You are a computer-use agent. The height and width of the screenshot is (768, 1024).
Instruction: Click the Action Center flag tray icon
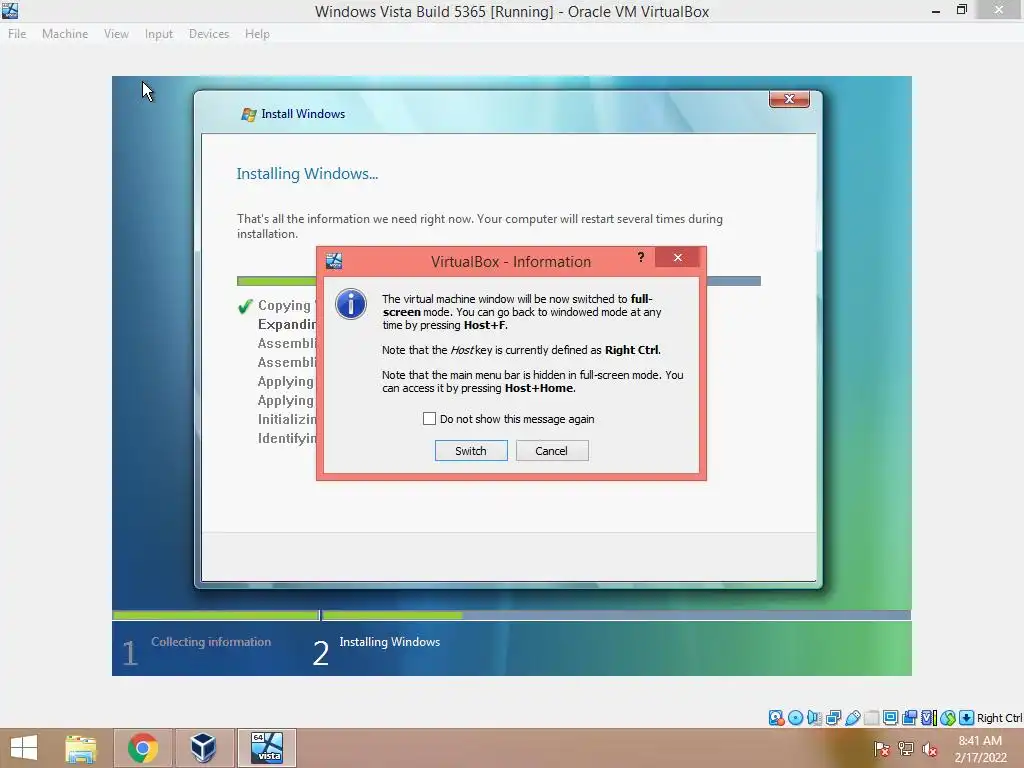882,749
